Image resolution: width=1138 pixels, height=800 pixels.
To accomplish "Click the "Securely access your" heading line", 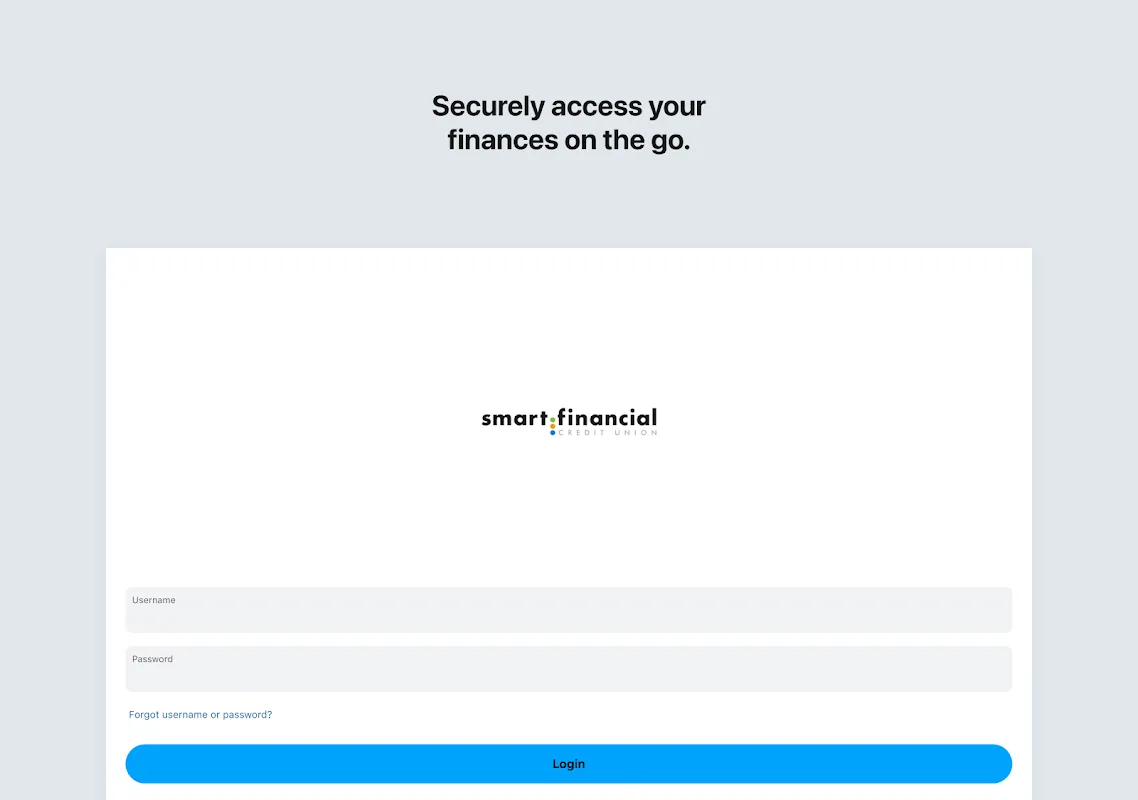I will point(568,106).
